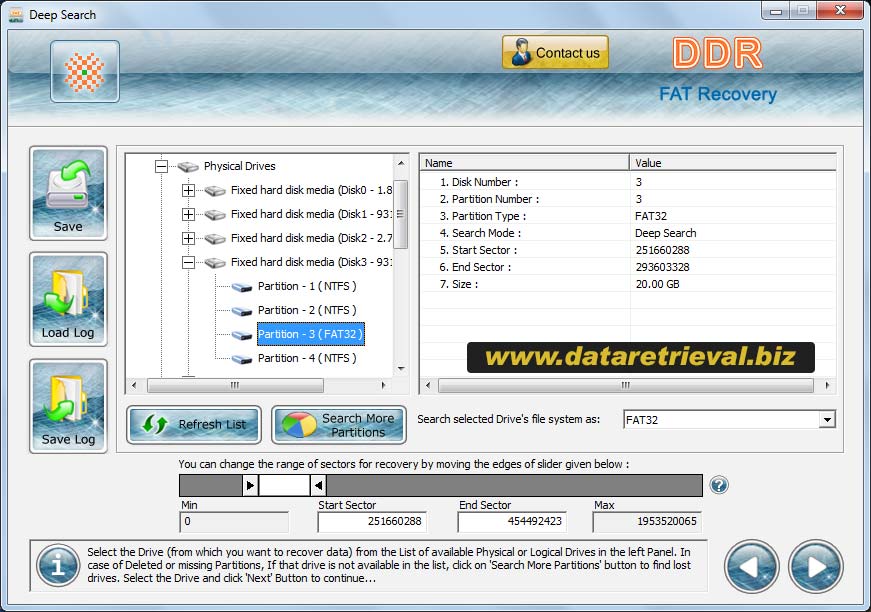Click the orange checkered DDR logo icon
Image resolution: width=871 pixels, height=612 pixels.
[84, 72]
